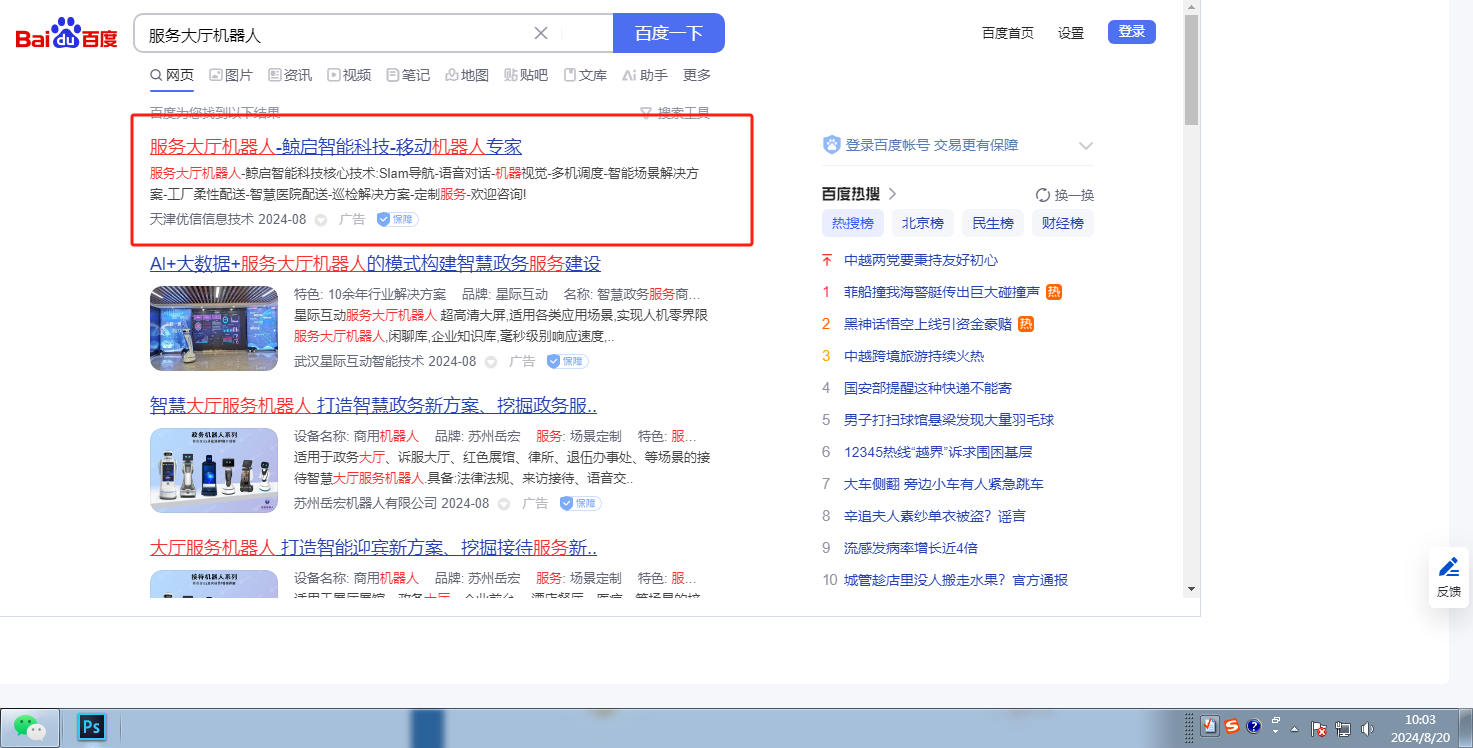Switch to the 民生榜 tab
The width and height of the screenshot is (1473, 748).
(x=993, y=223)
